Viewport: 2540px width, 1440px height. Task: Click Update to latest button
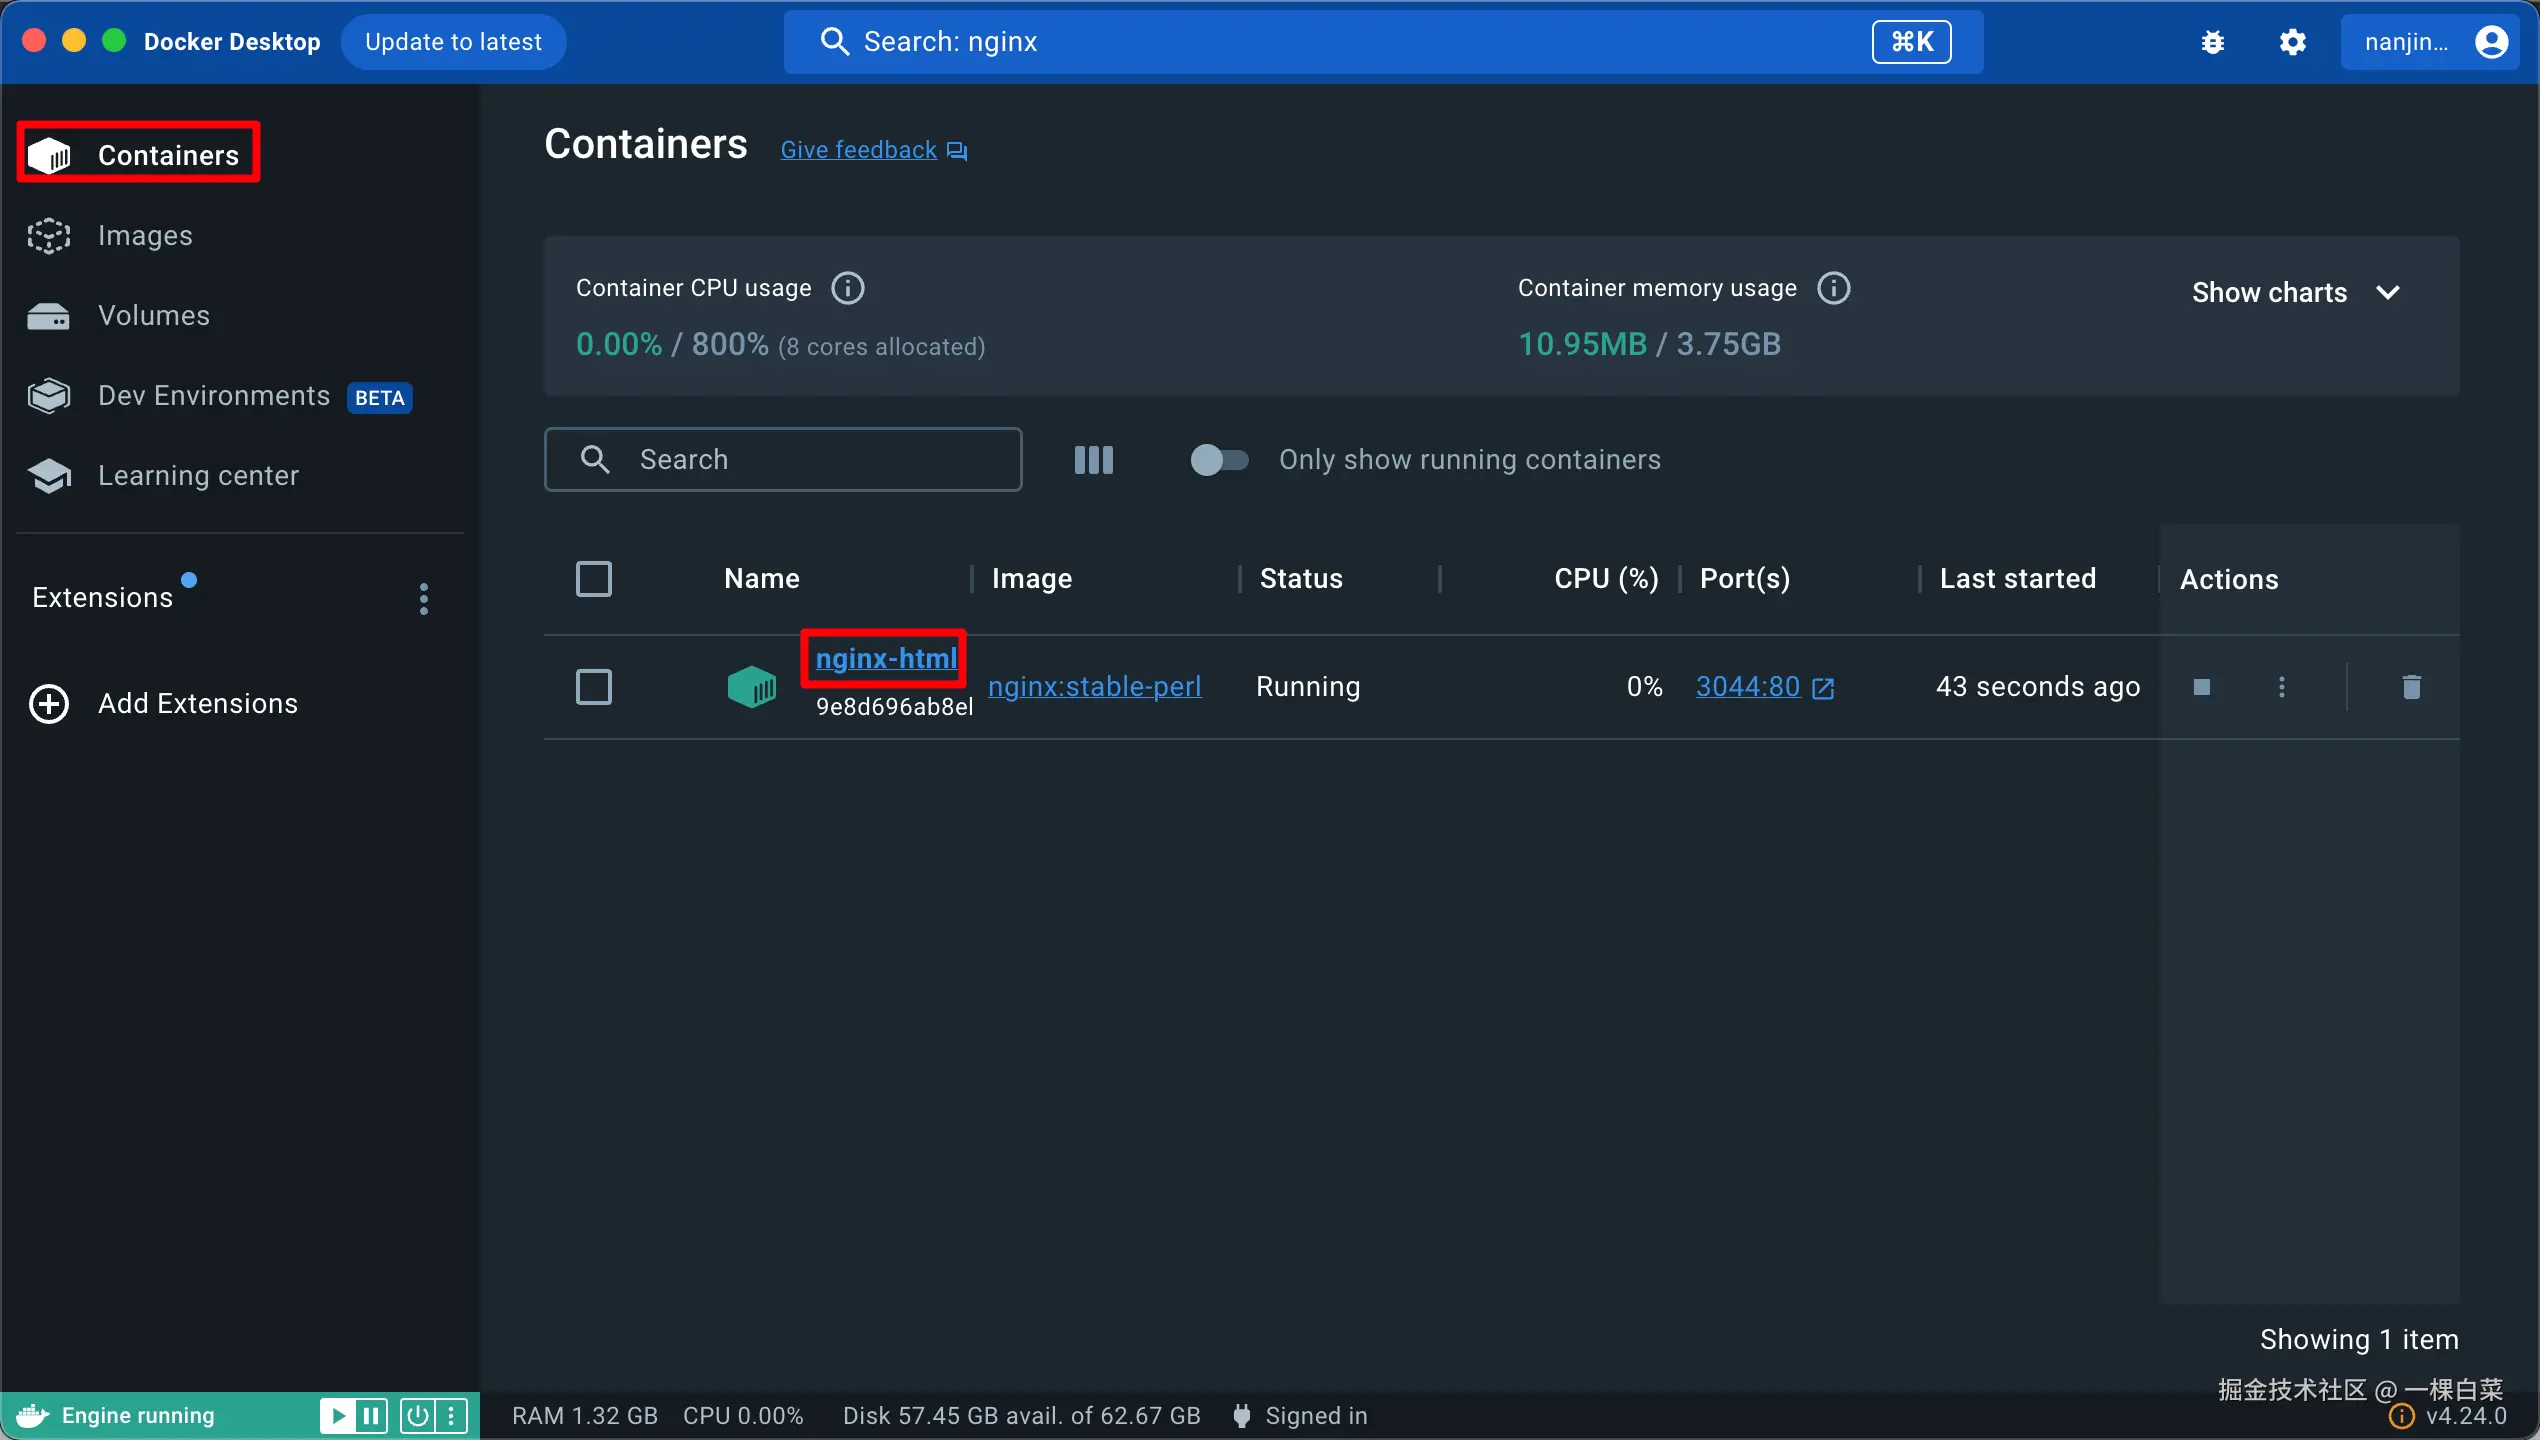coord(453,42)
